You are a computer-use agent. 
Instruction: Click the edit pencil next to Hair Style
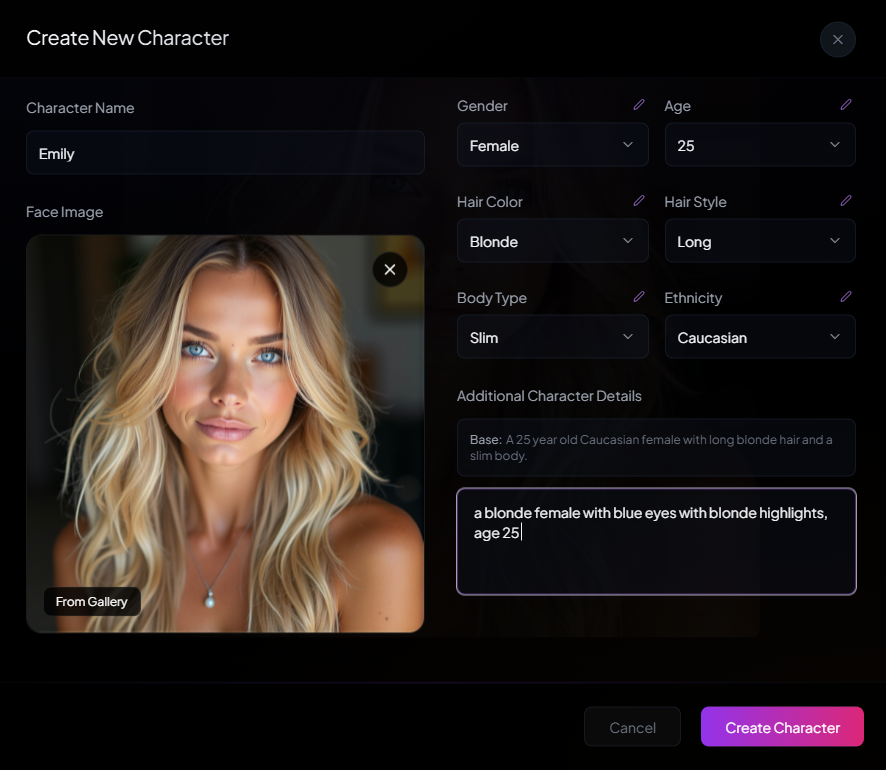pyautogui.click(x=846, y=201)
